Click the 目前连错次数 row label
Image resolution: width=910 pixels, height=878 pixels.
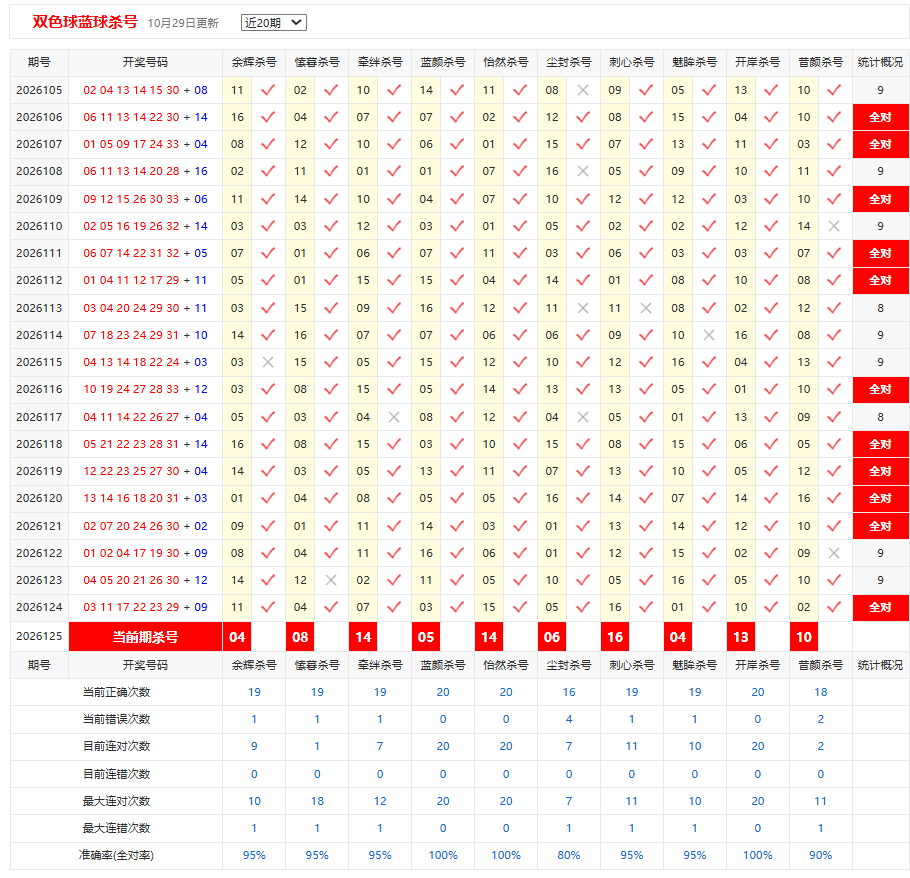117,774
